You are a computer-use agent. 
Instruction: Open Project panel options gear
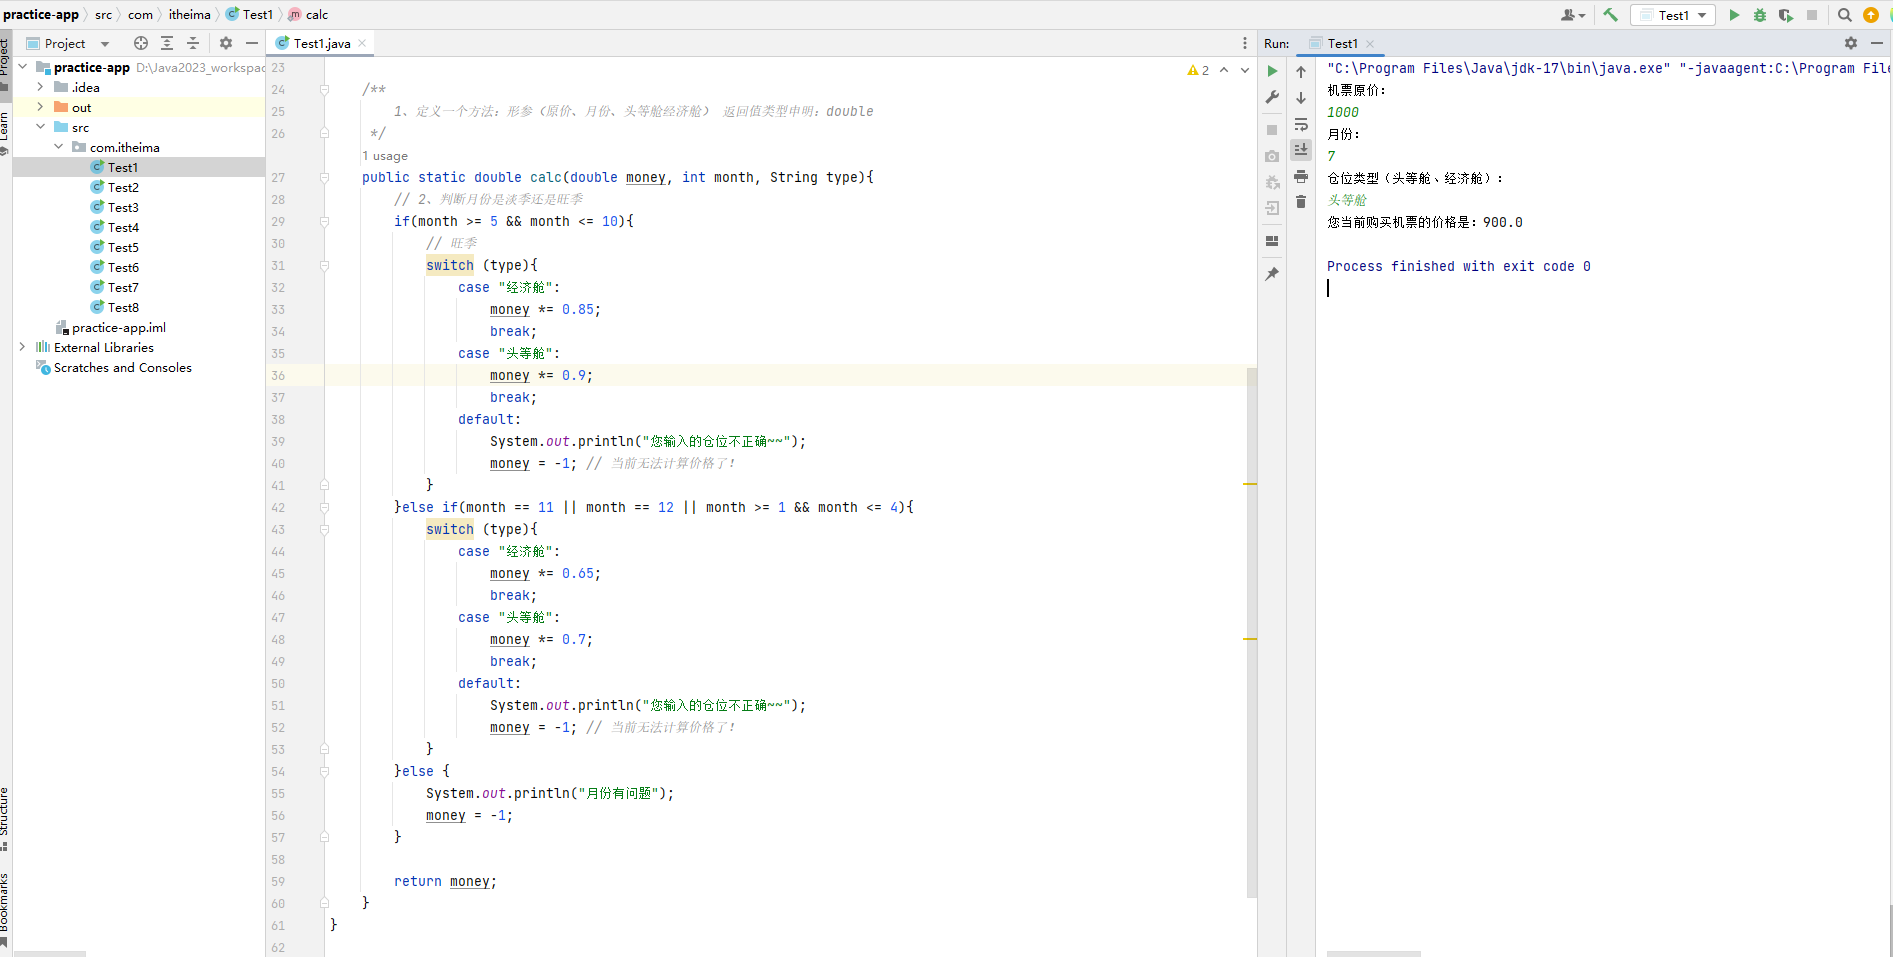pyautogui.click(x=226, y=43)
